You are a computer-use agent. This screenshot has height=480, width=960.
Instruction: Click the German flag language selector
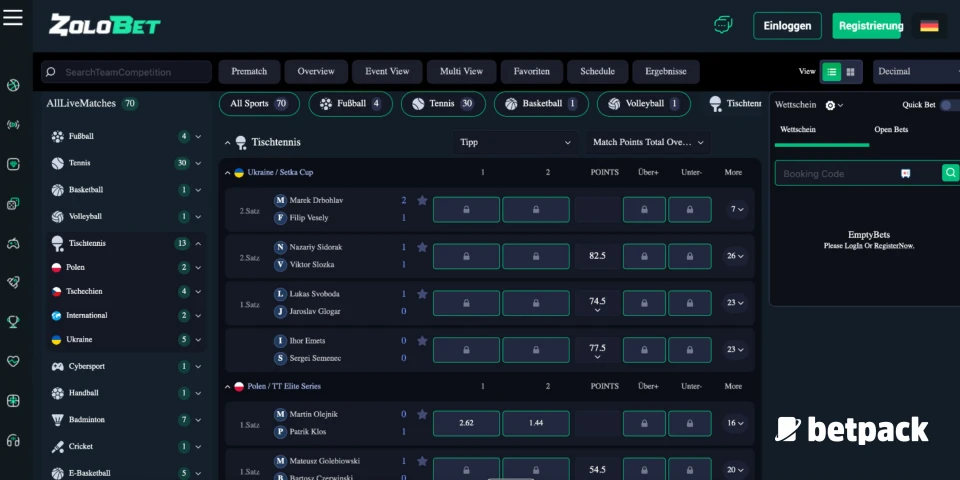pyautogui.click(x=929, y=25)
